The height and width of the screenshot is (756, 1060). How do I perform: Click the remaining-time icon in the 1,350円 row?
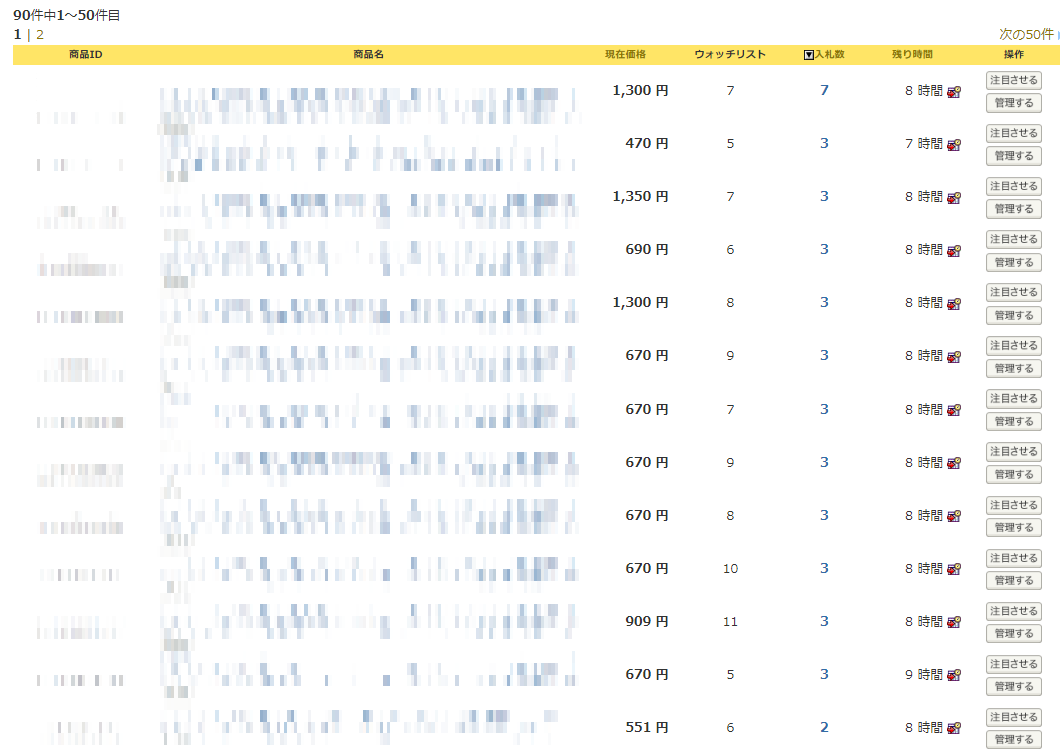click(x=954, y=197)
